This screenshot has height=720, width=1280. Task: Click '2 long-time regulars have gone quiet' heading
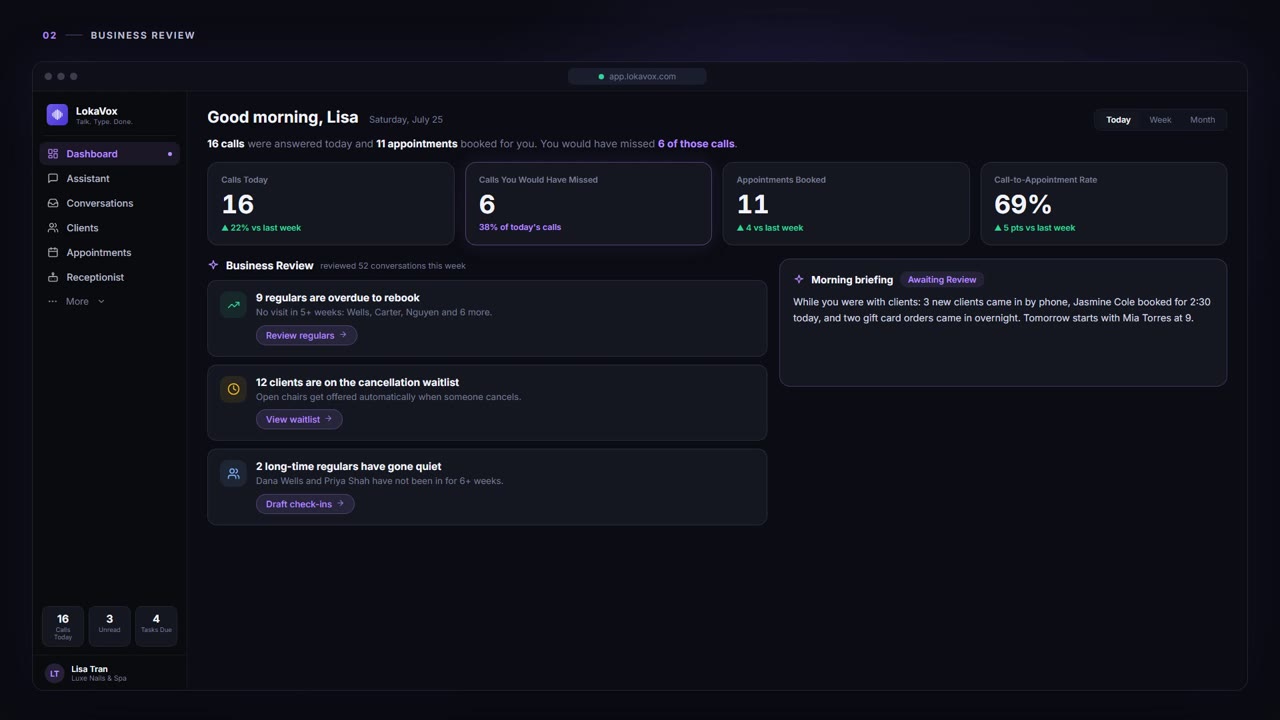pyautogui.click(x=348, y=466)
